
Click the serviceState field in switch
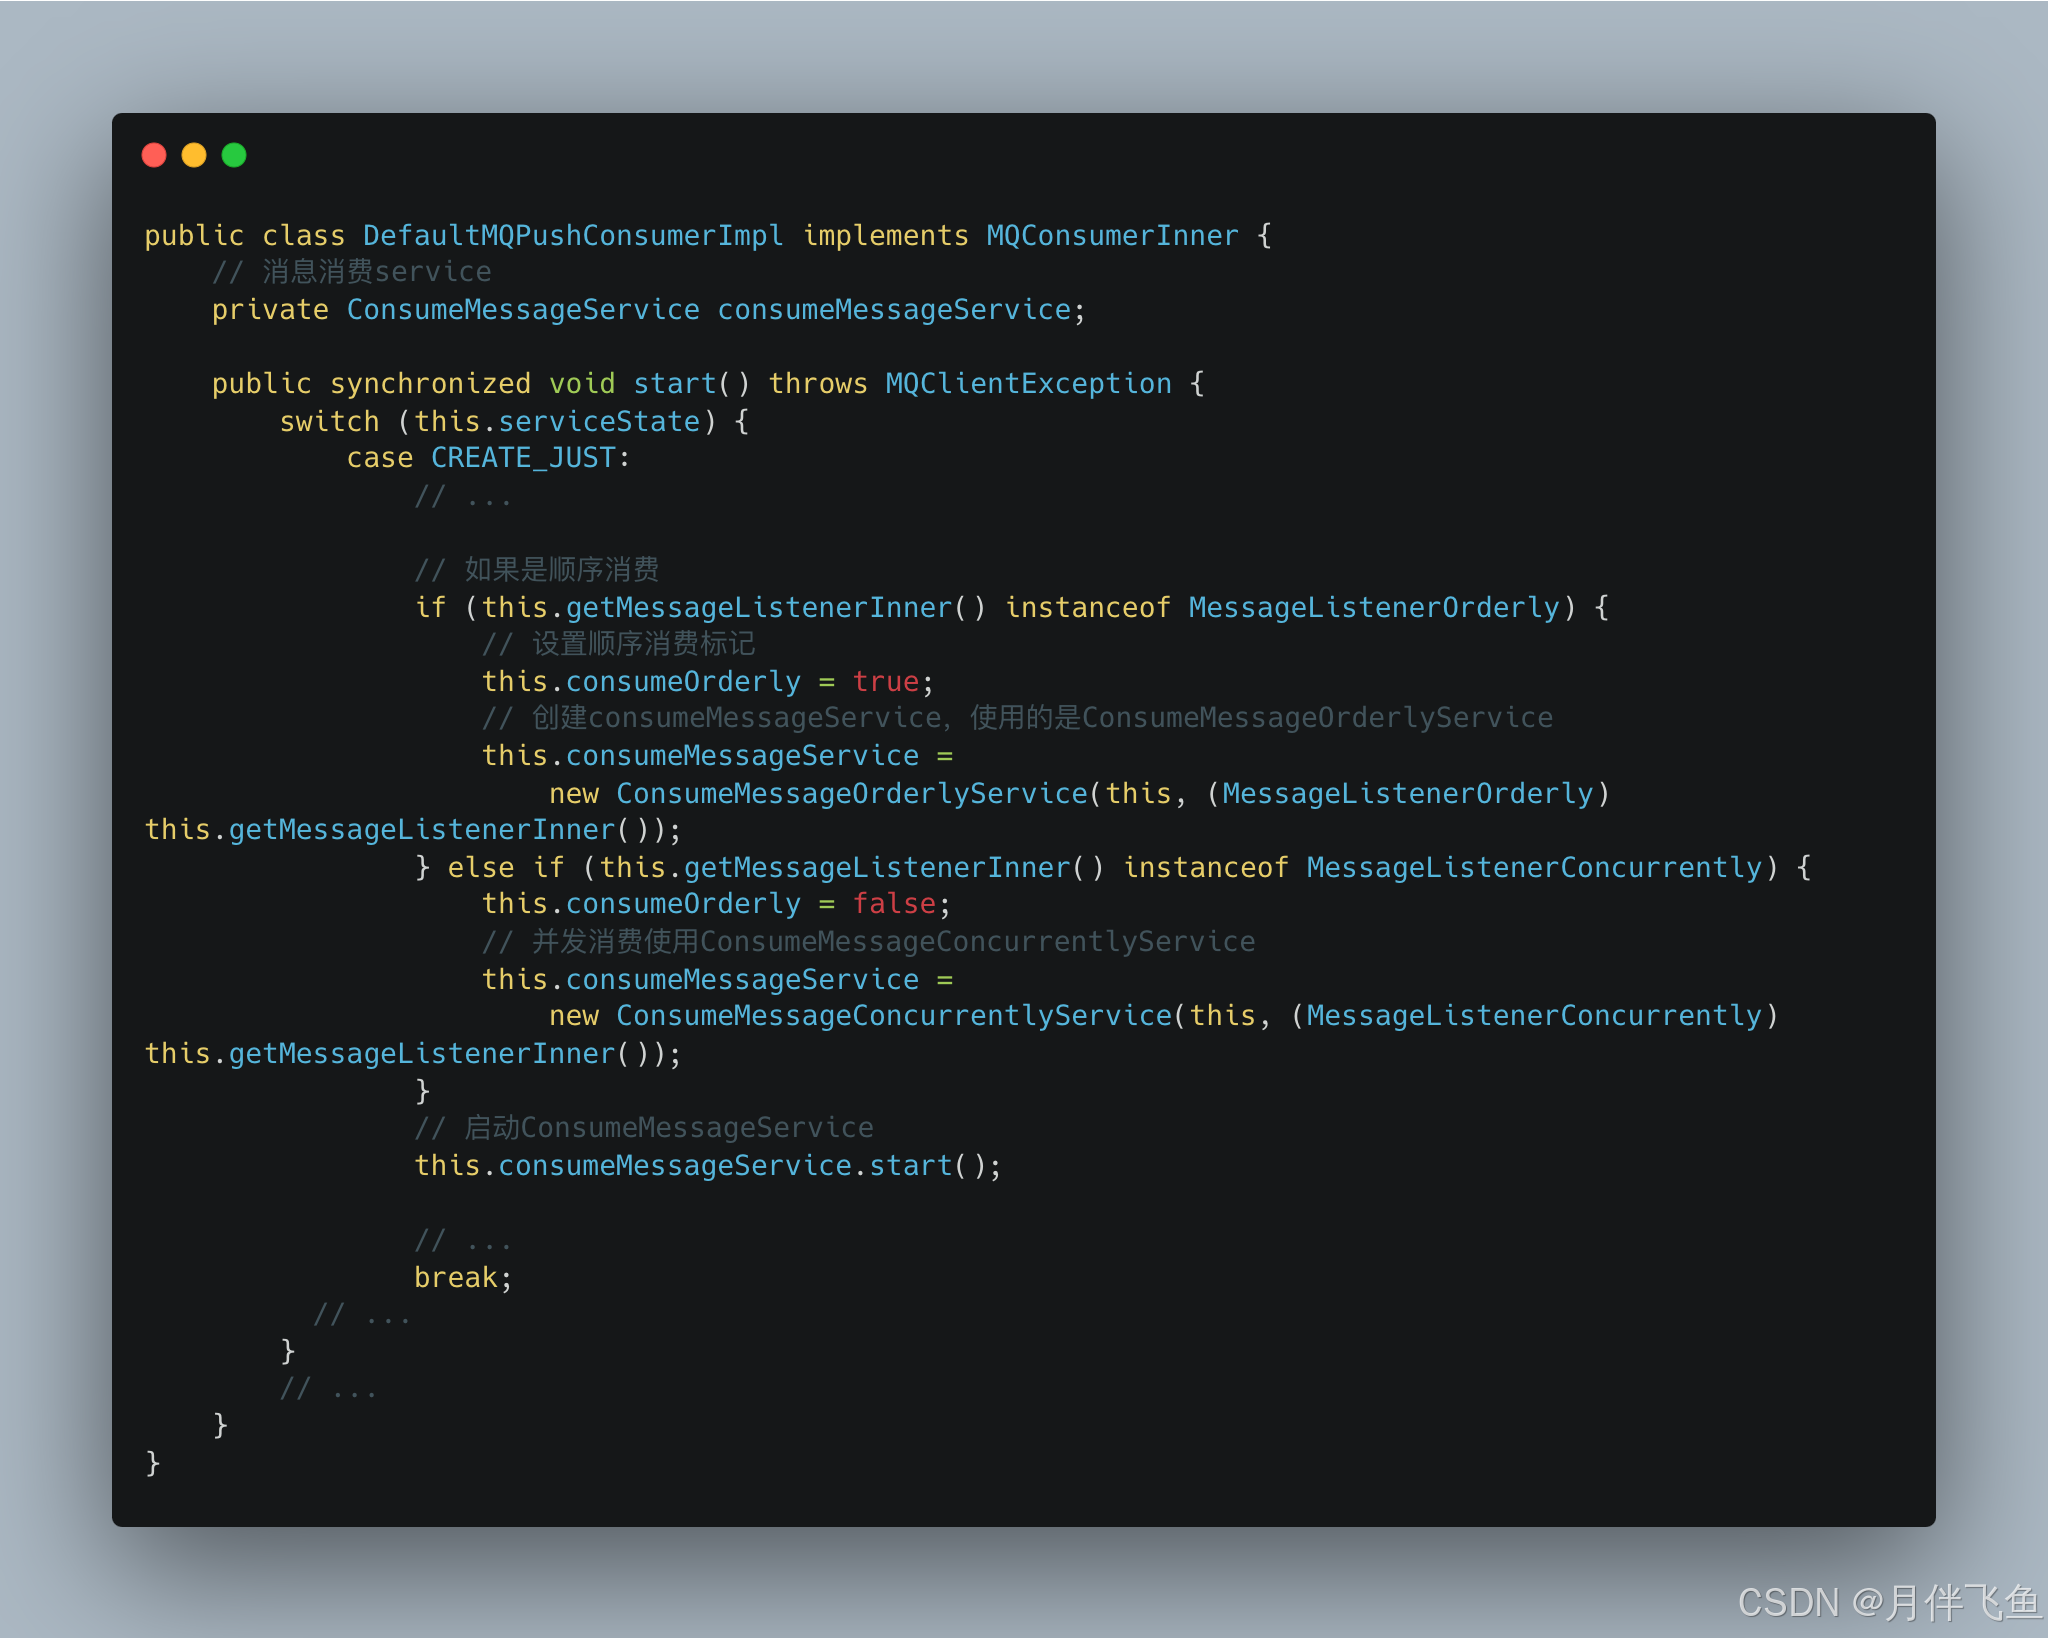[598, 421]
